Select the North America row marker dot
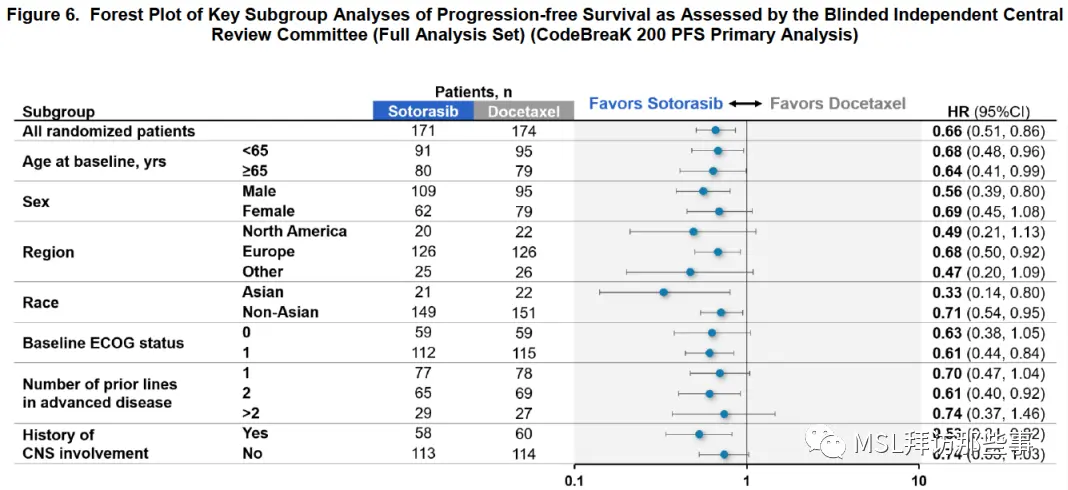 click(x=693, y=231)
